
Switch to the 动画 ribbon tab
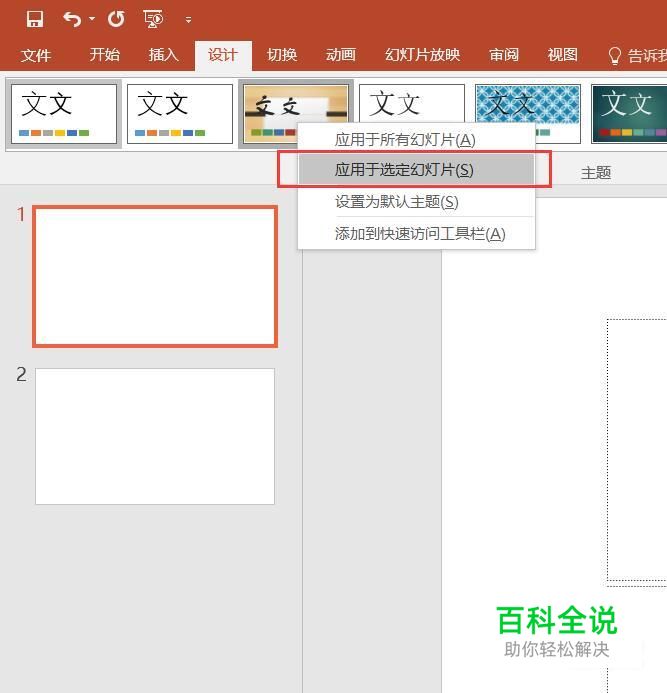click(x=341, y=55)
